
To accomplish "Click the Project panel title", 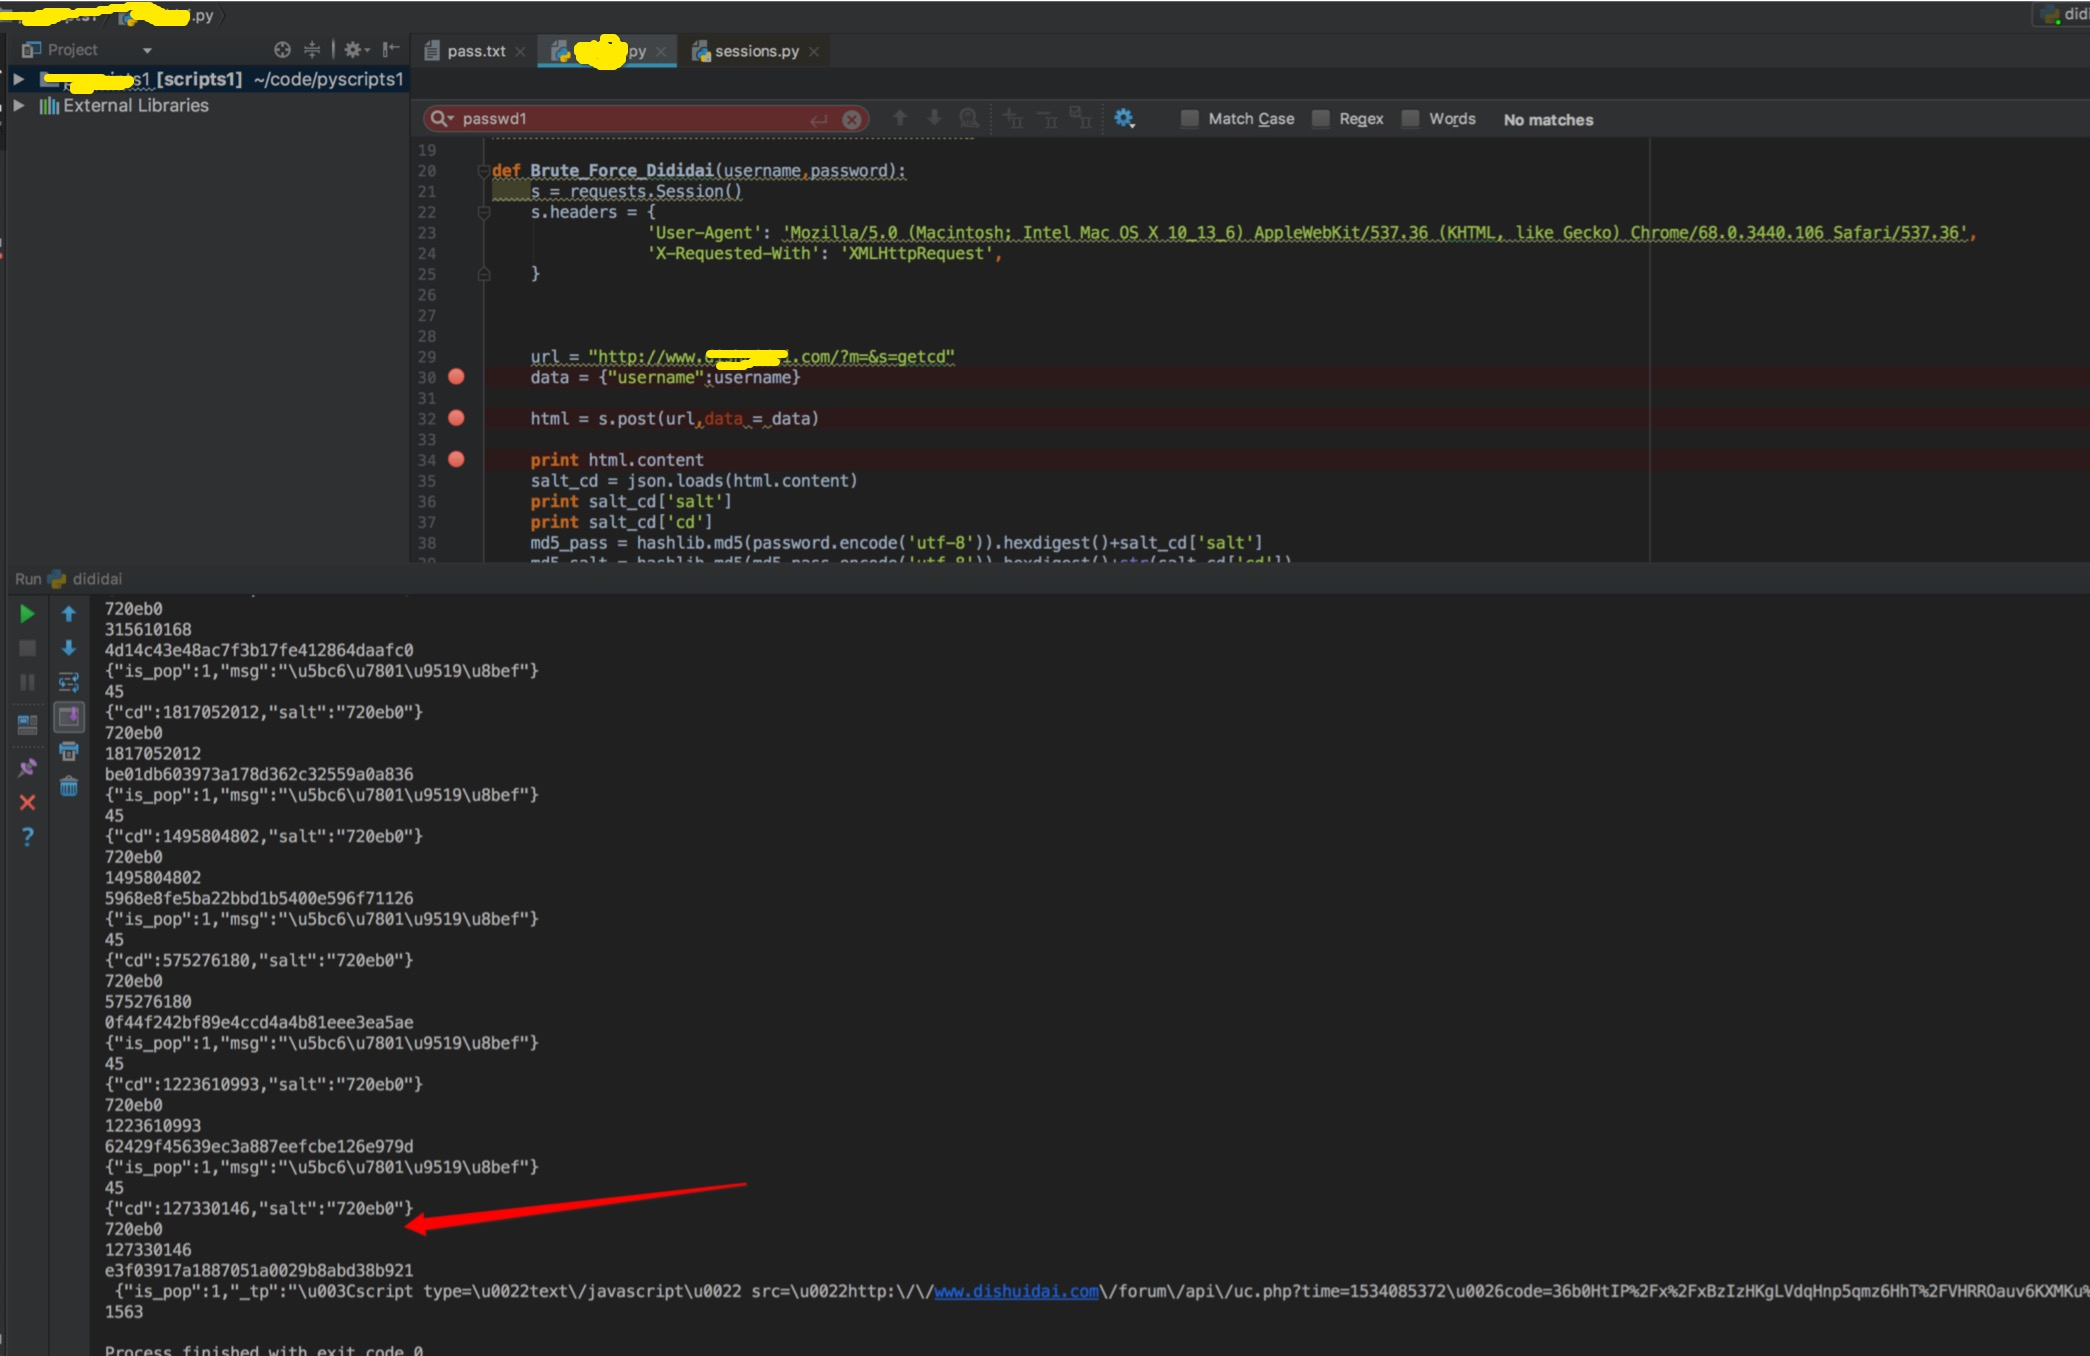I will coord(72,50).
